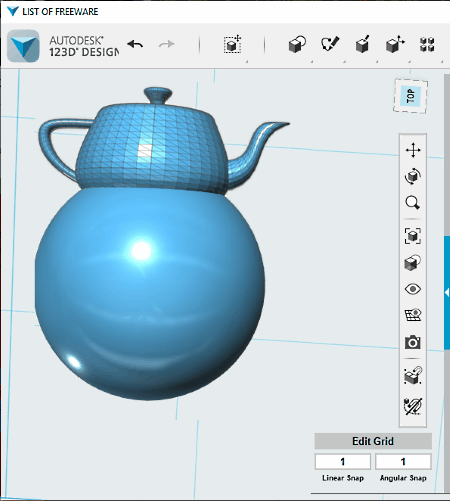Select the Orbit tool
Screen dimensions: 450x501
coord(413,176)
